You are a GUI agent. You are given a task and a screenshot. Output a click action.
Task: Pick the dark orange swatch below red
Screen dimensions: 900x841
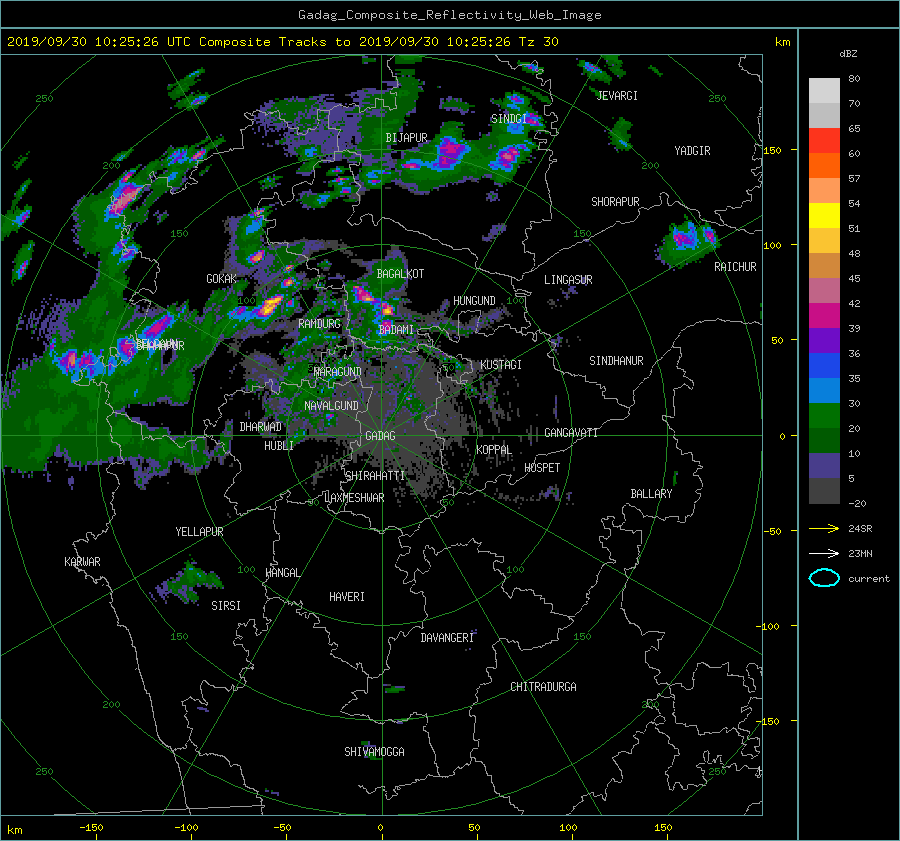(x=824, y=165)
